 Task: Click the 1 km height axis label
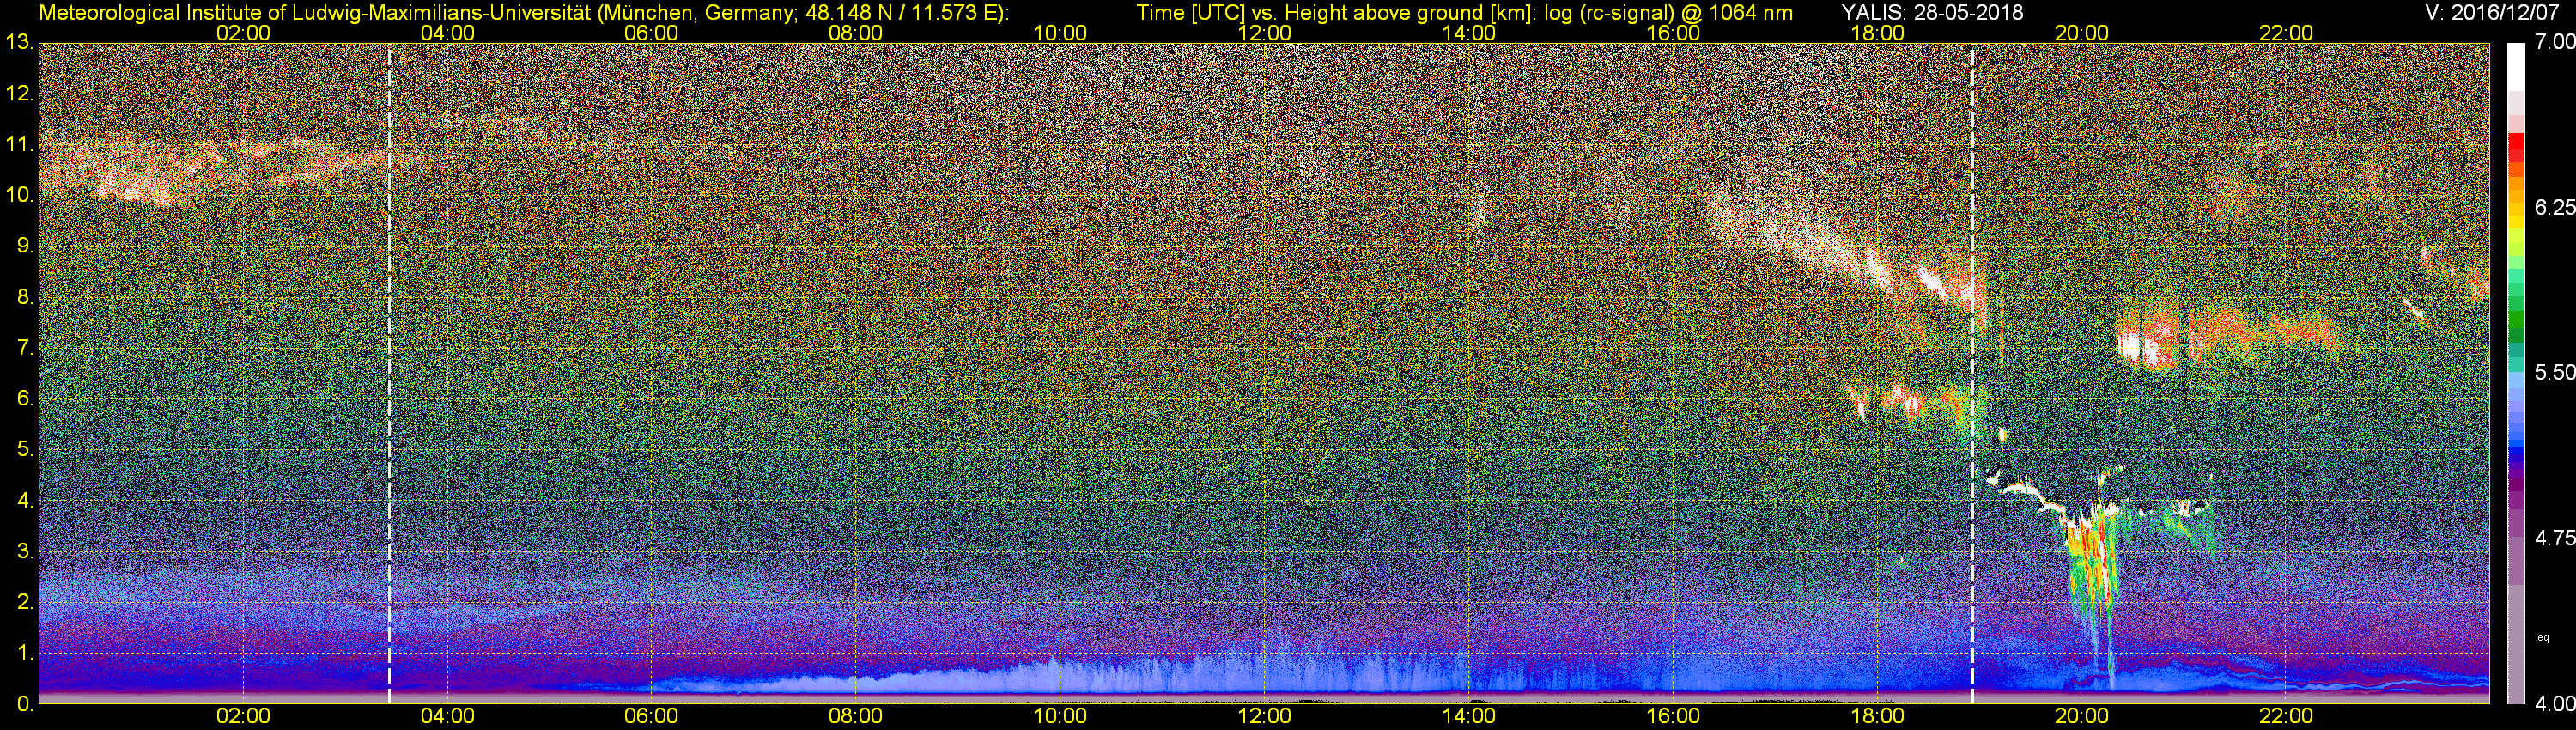point(24,653)
